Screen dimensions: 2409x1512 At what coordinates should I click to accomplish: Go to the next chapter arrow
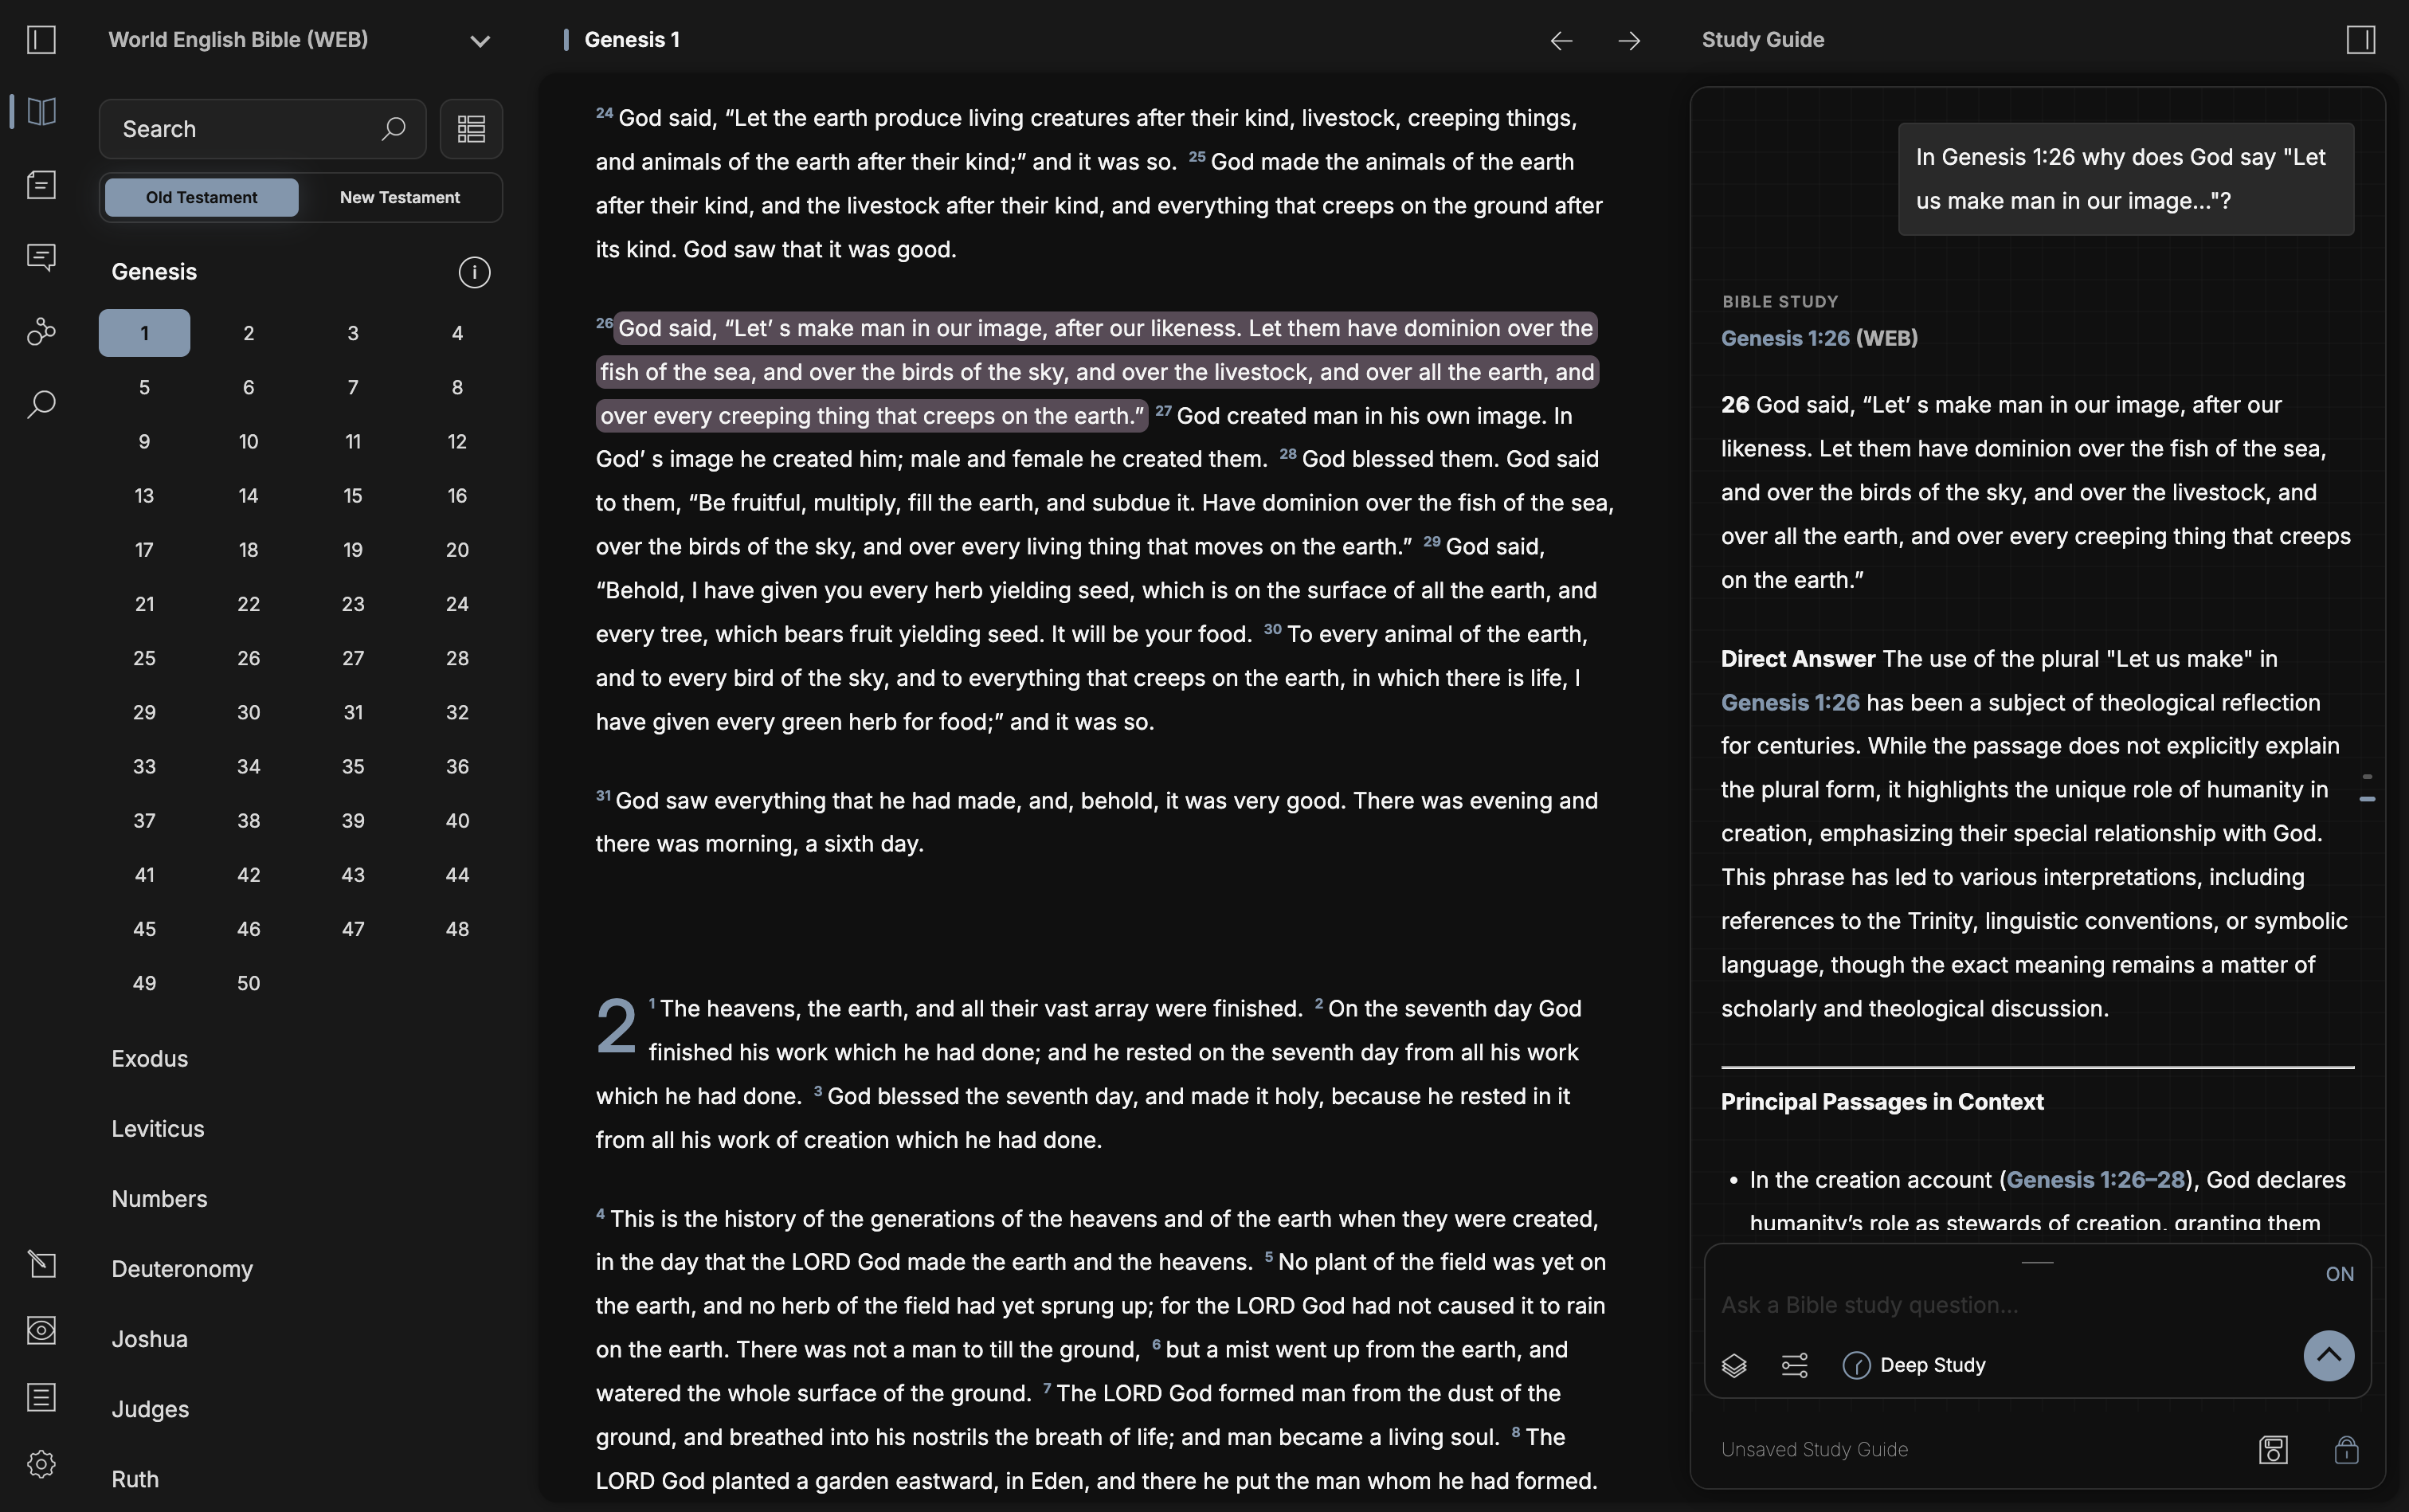(1629, 40)
